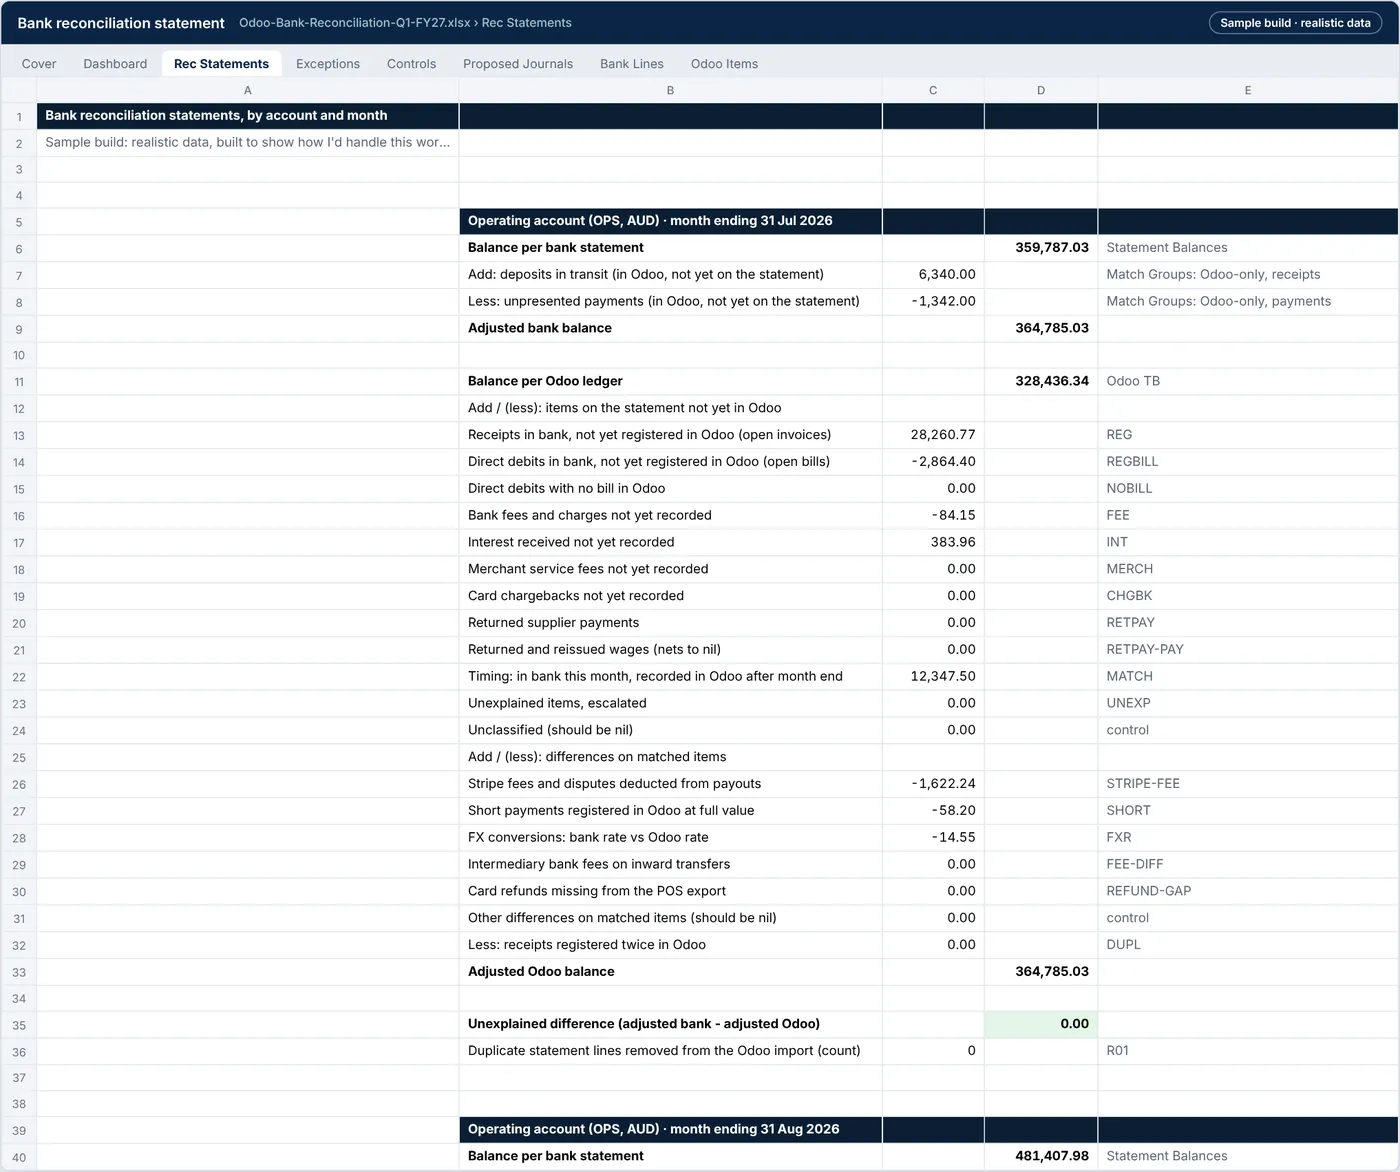Select the 'Adjusted bank balance' label cell
The width and height of the screenshot is (1400, 1172).
[x=670, y=328]
